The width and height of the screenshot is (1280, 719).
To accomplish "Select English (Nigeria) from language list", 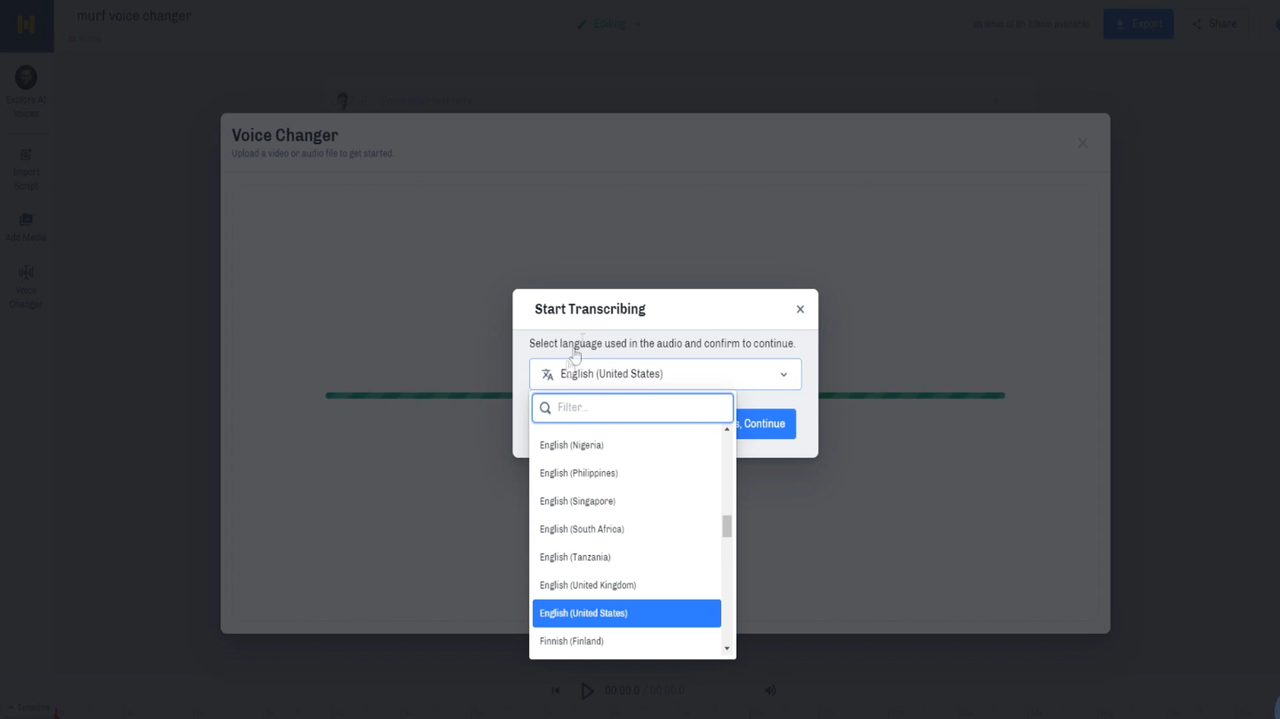I will (x=626, y=445).
